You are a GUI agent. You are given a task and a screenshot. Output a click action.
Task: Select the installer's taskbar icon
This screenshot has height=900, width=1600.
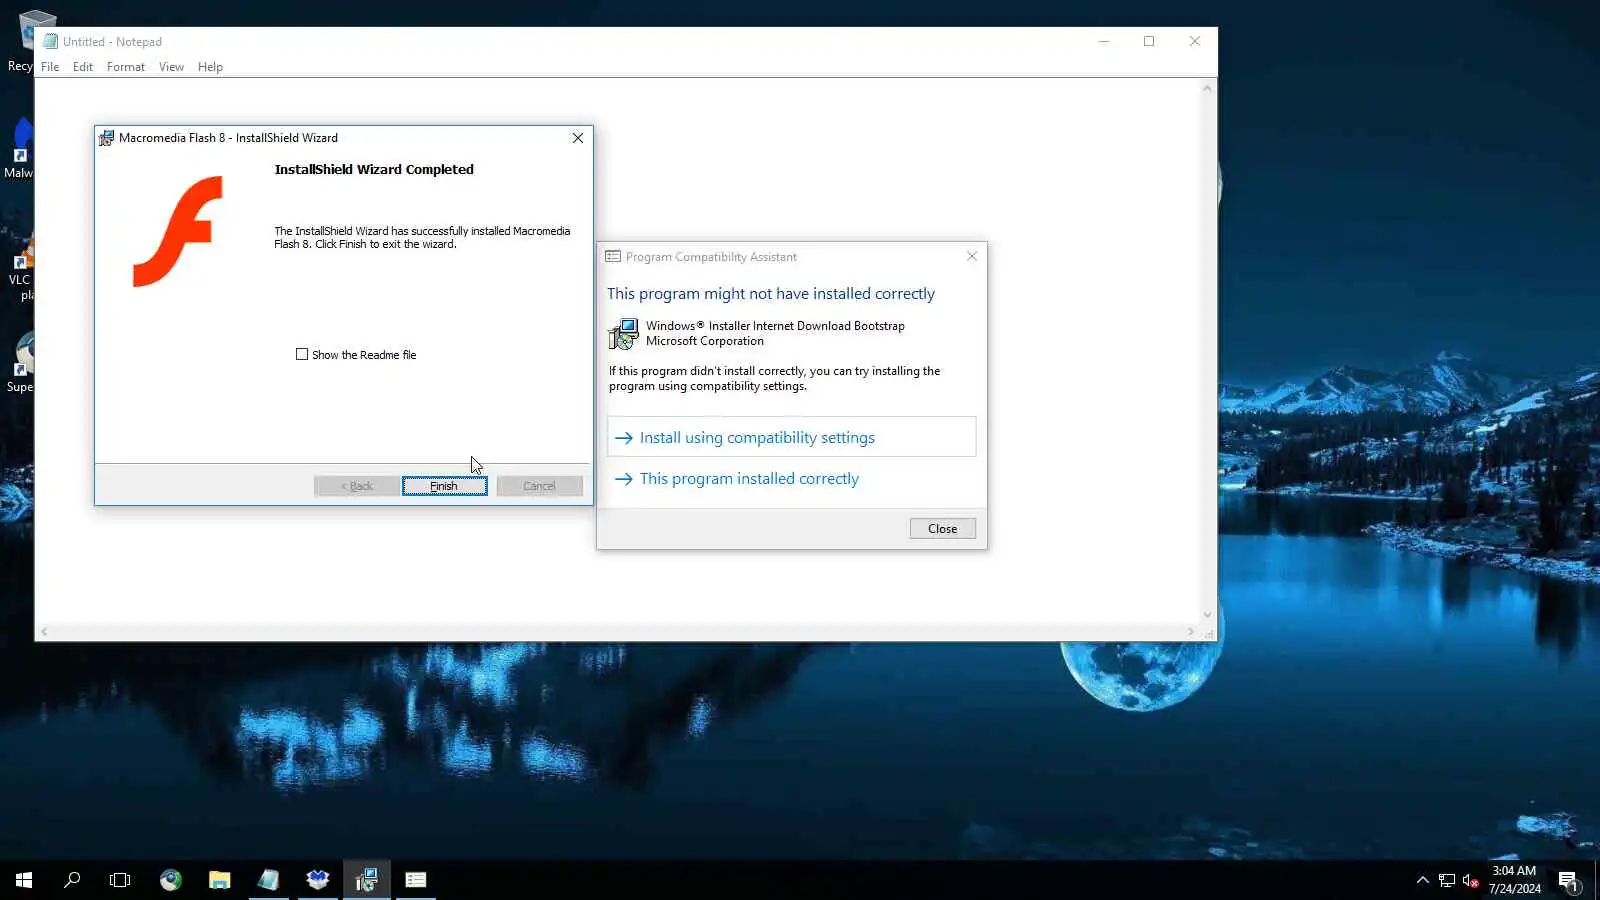point(367,880)
